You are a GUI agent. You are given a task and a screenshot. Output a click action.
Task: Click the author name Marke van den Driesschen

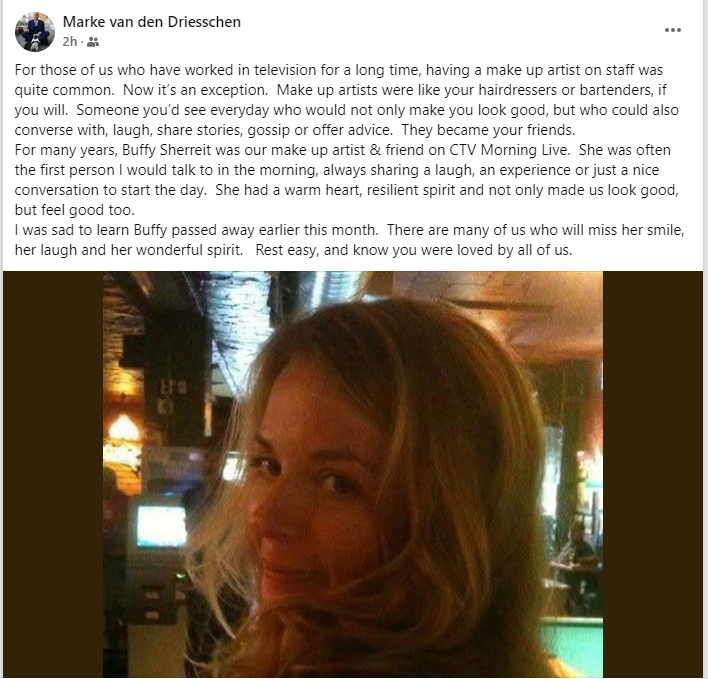tap(152, 22)
